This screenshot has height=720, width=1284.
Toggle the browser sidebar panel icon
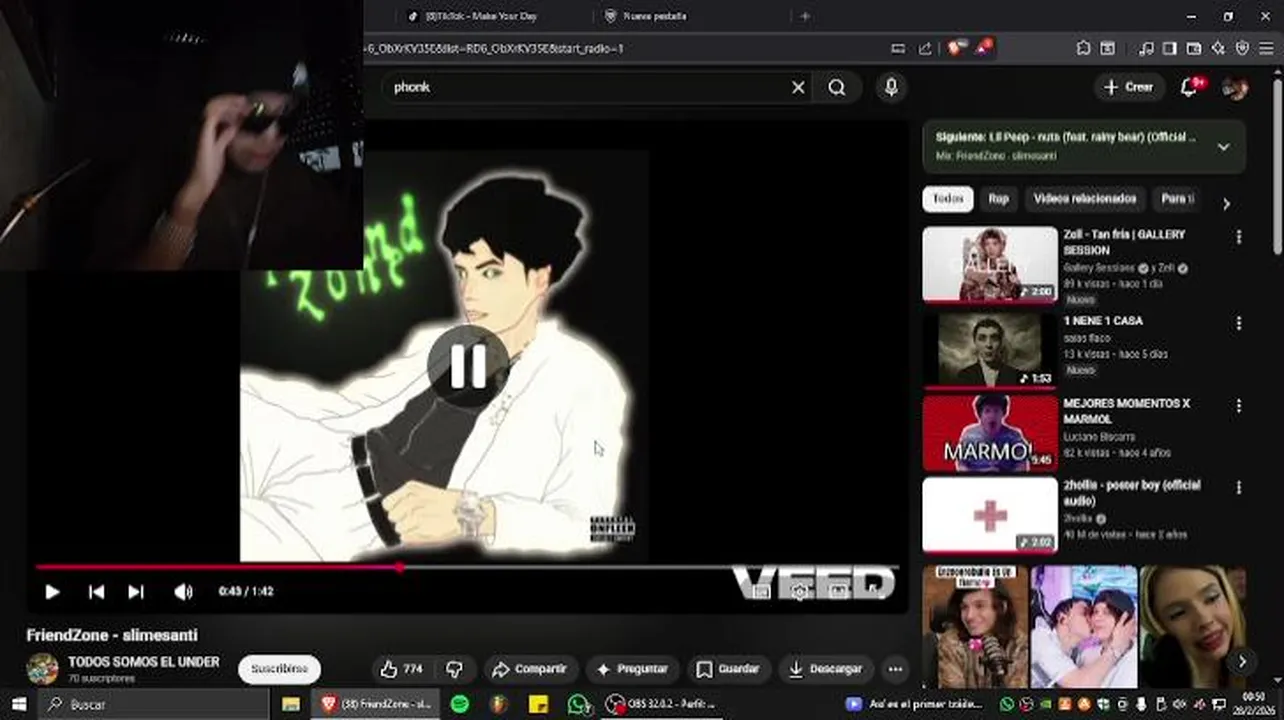(1171, 48)
